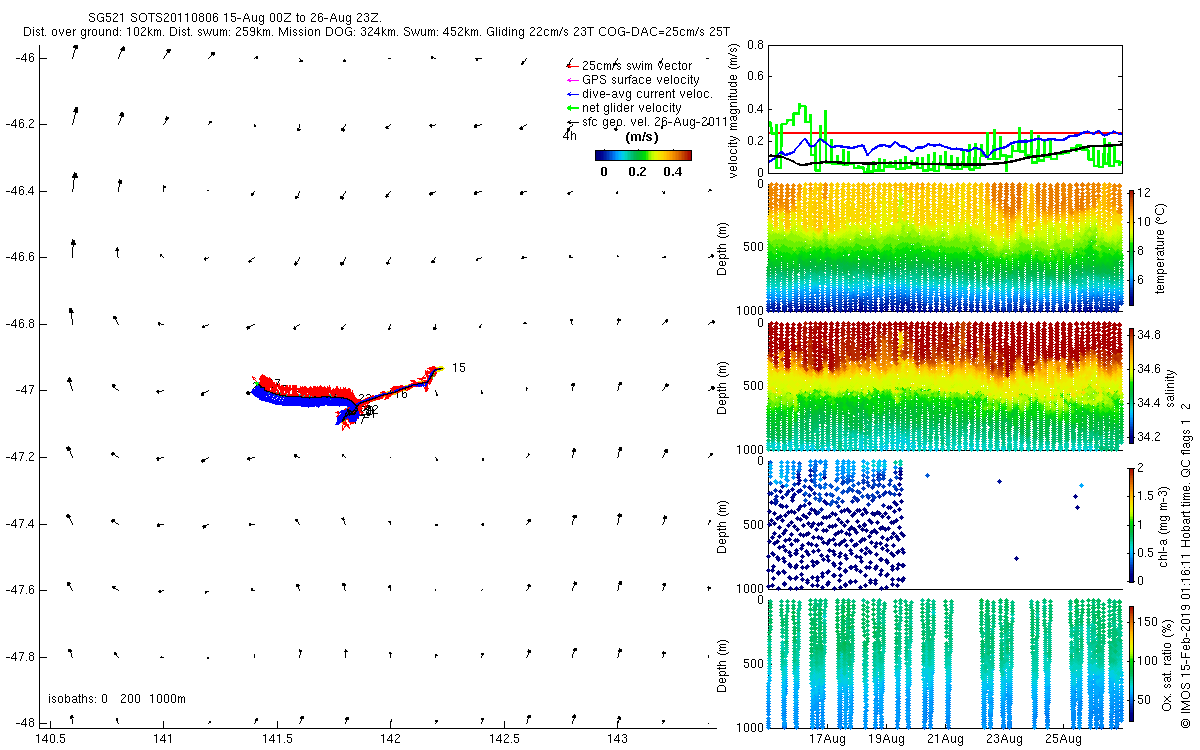Screen dimensions: 1200x750
Task: Click the temperature colorbar
Action: 1132,250
